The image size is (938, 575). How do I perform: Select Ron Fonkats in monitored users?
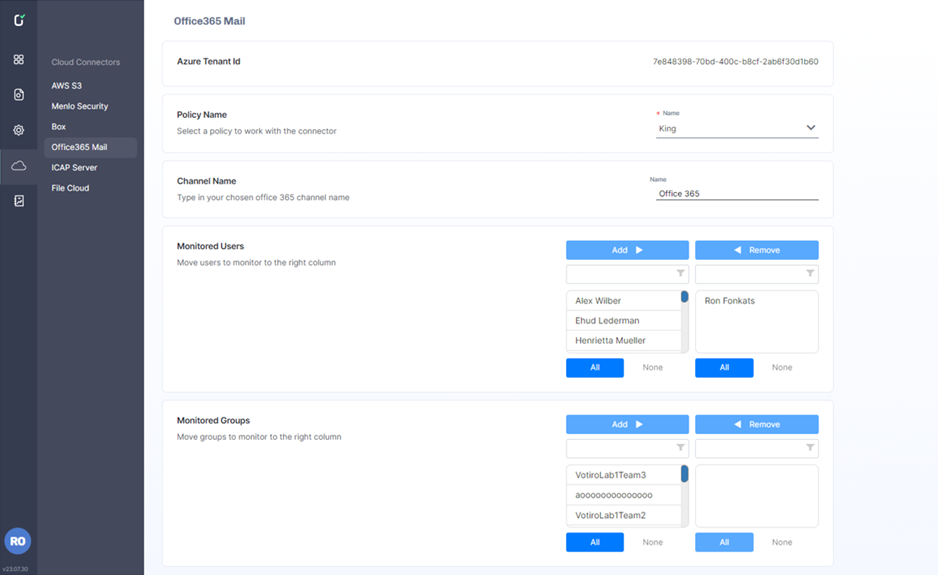click(757, 300)
